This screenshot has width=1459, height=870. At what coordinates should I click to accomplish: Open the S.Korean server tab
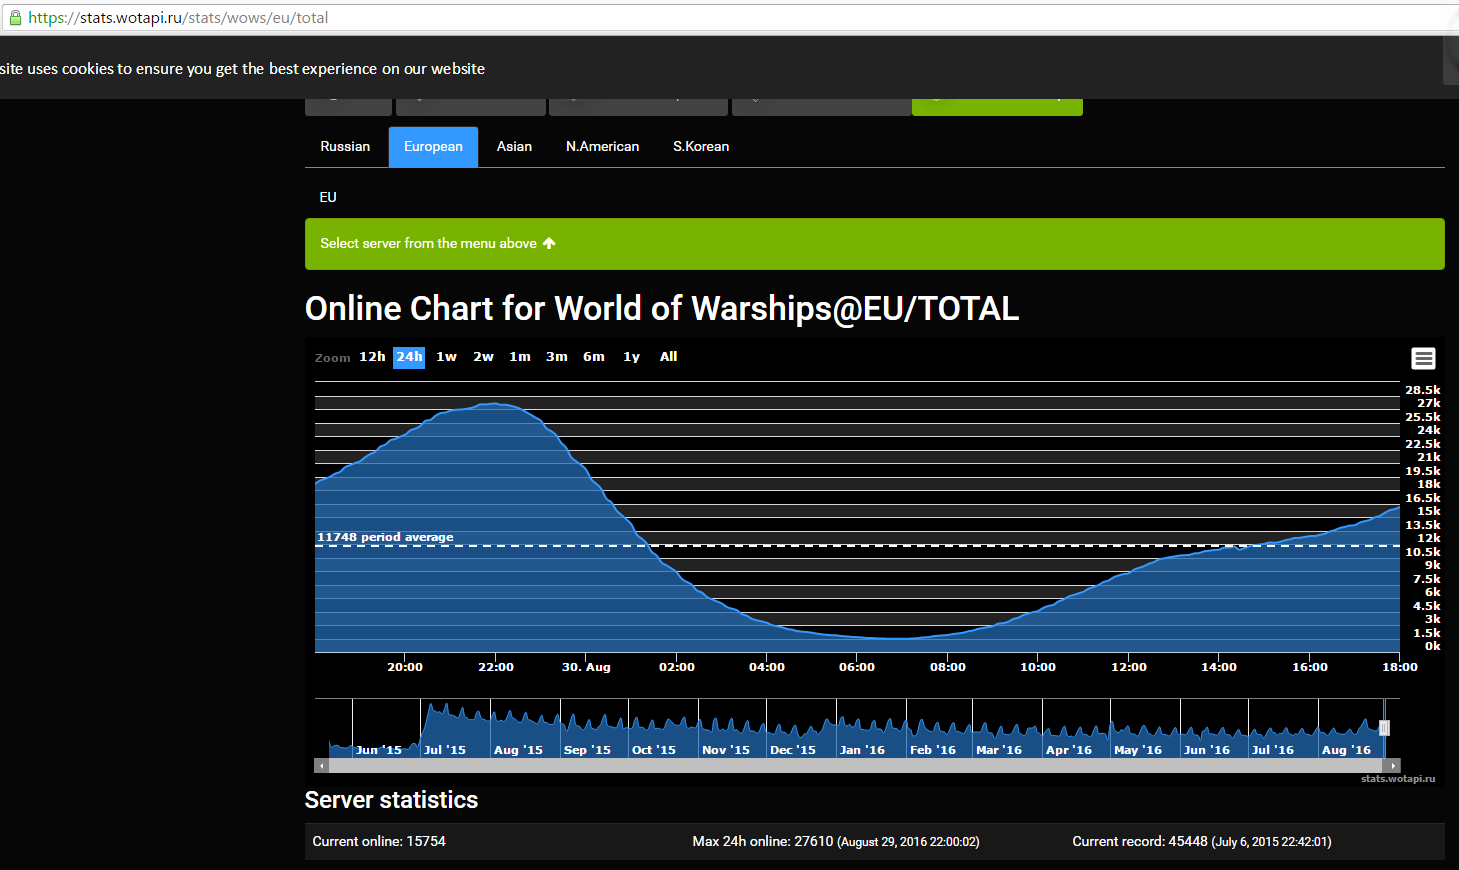click(x=701, y=147)
